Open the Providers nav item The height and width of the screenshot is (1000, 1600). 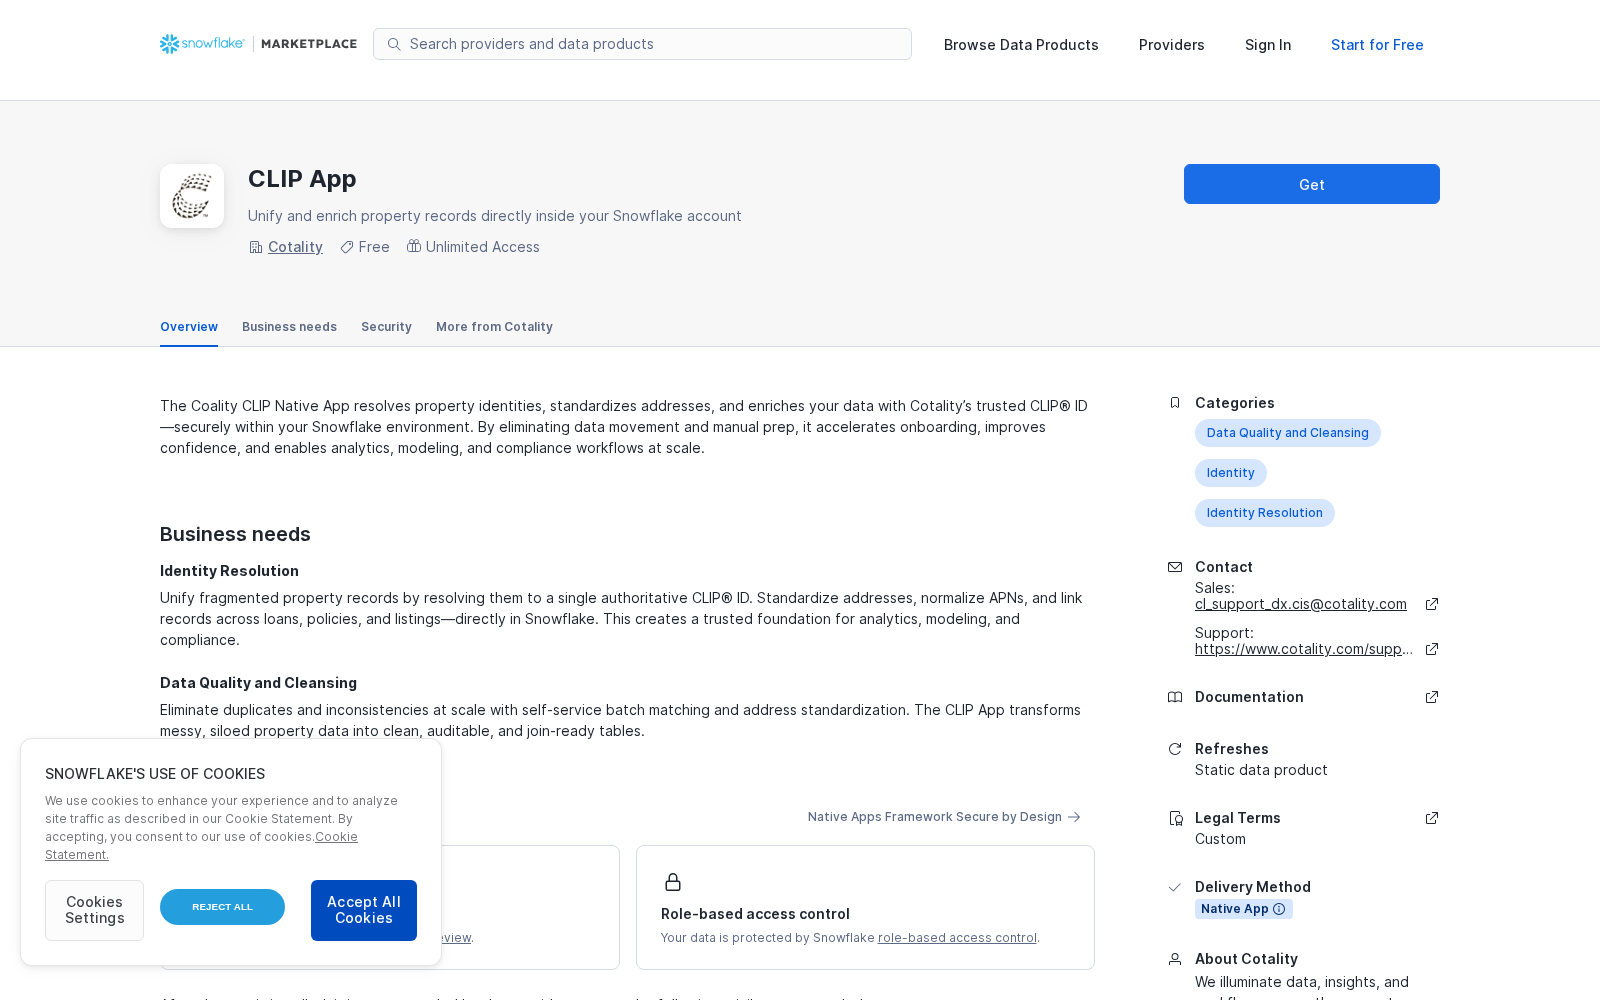tap(1172, 45)
